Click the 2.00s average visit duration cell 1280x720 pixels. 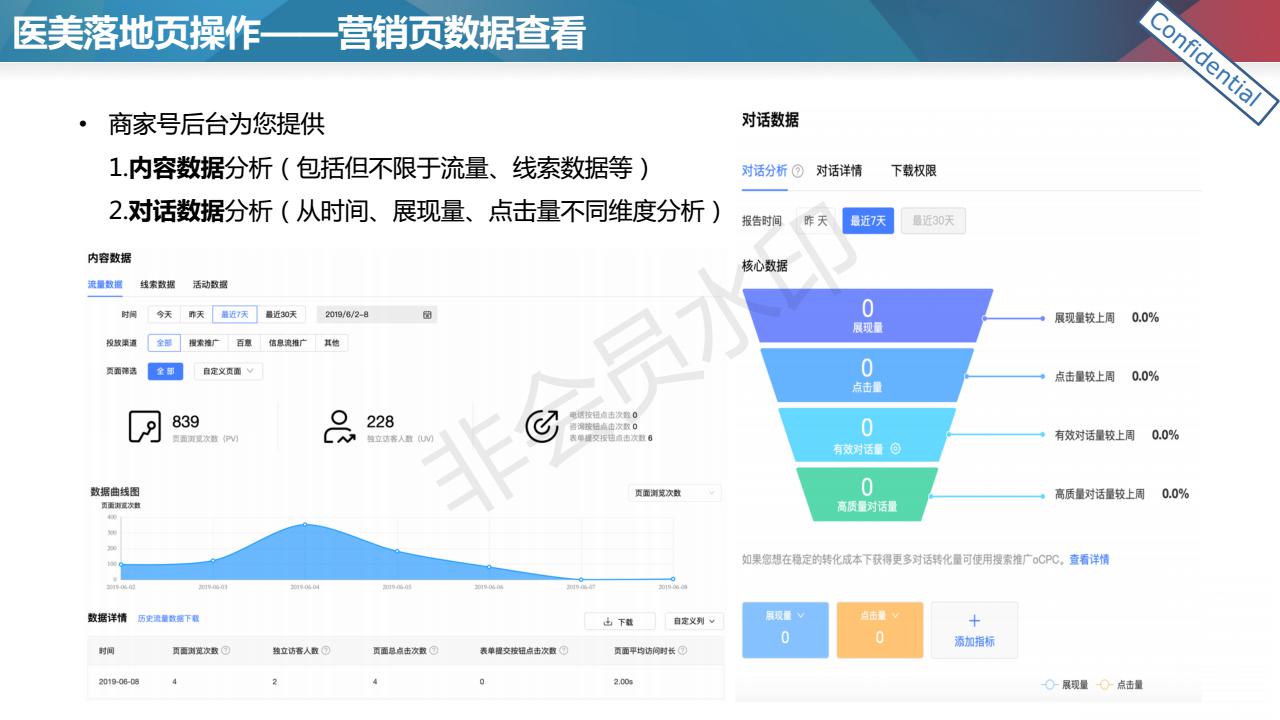624,681
